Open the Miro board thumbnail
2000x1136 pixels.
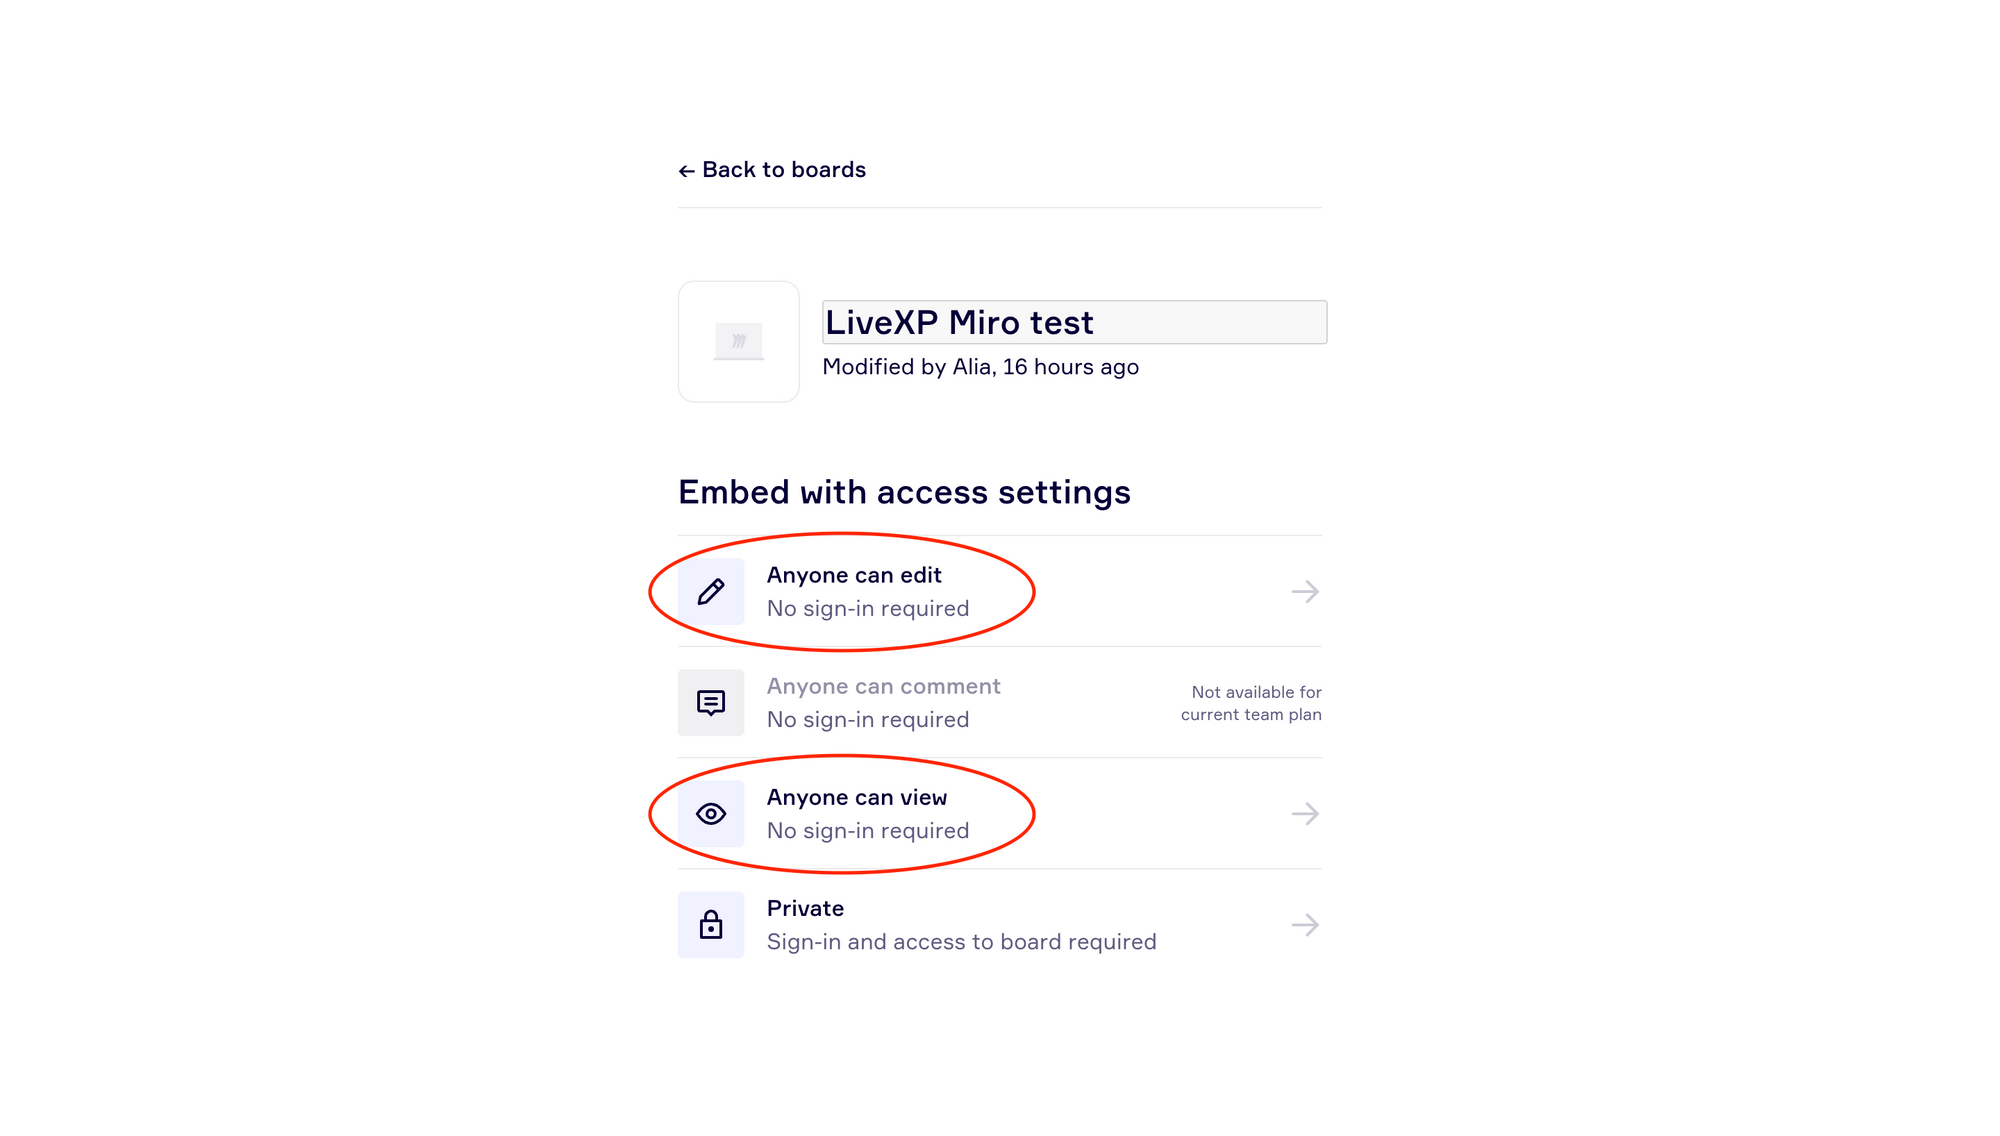point(739,342)
